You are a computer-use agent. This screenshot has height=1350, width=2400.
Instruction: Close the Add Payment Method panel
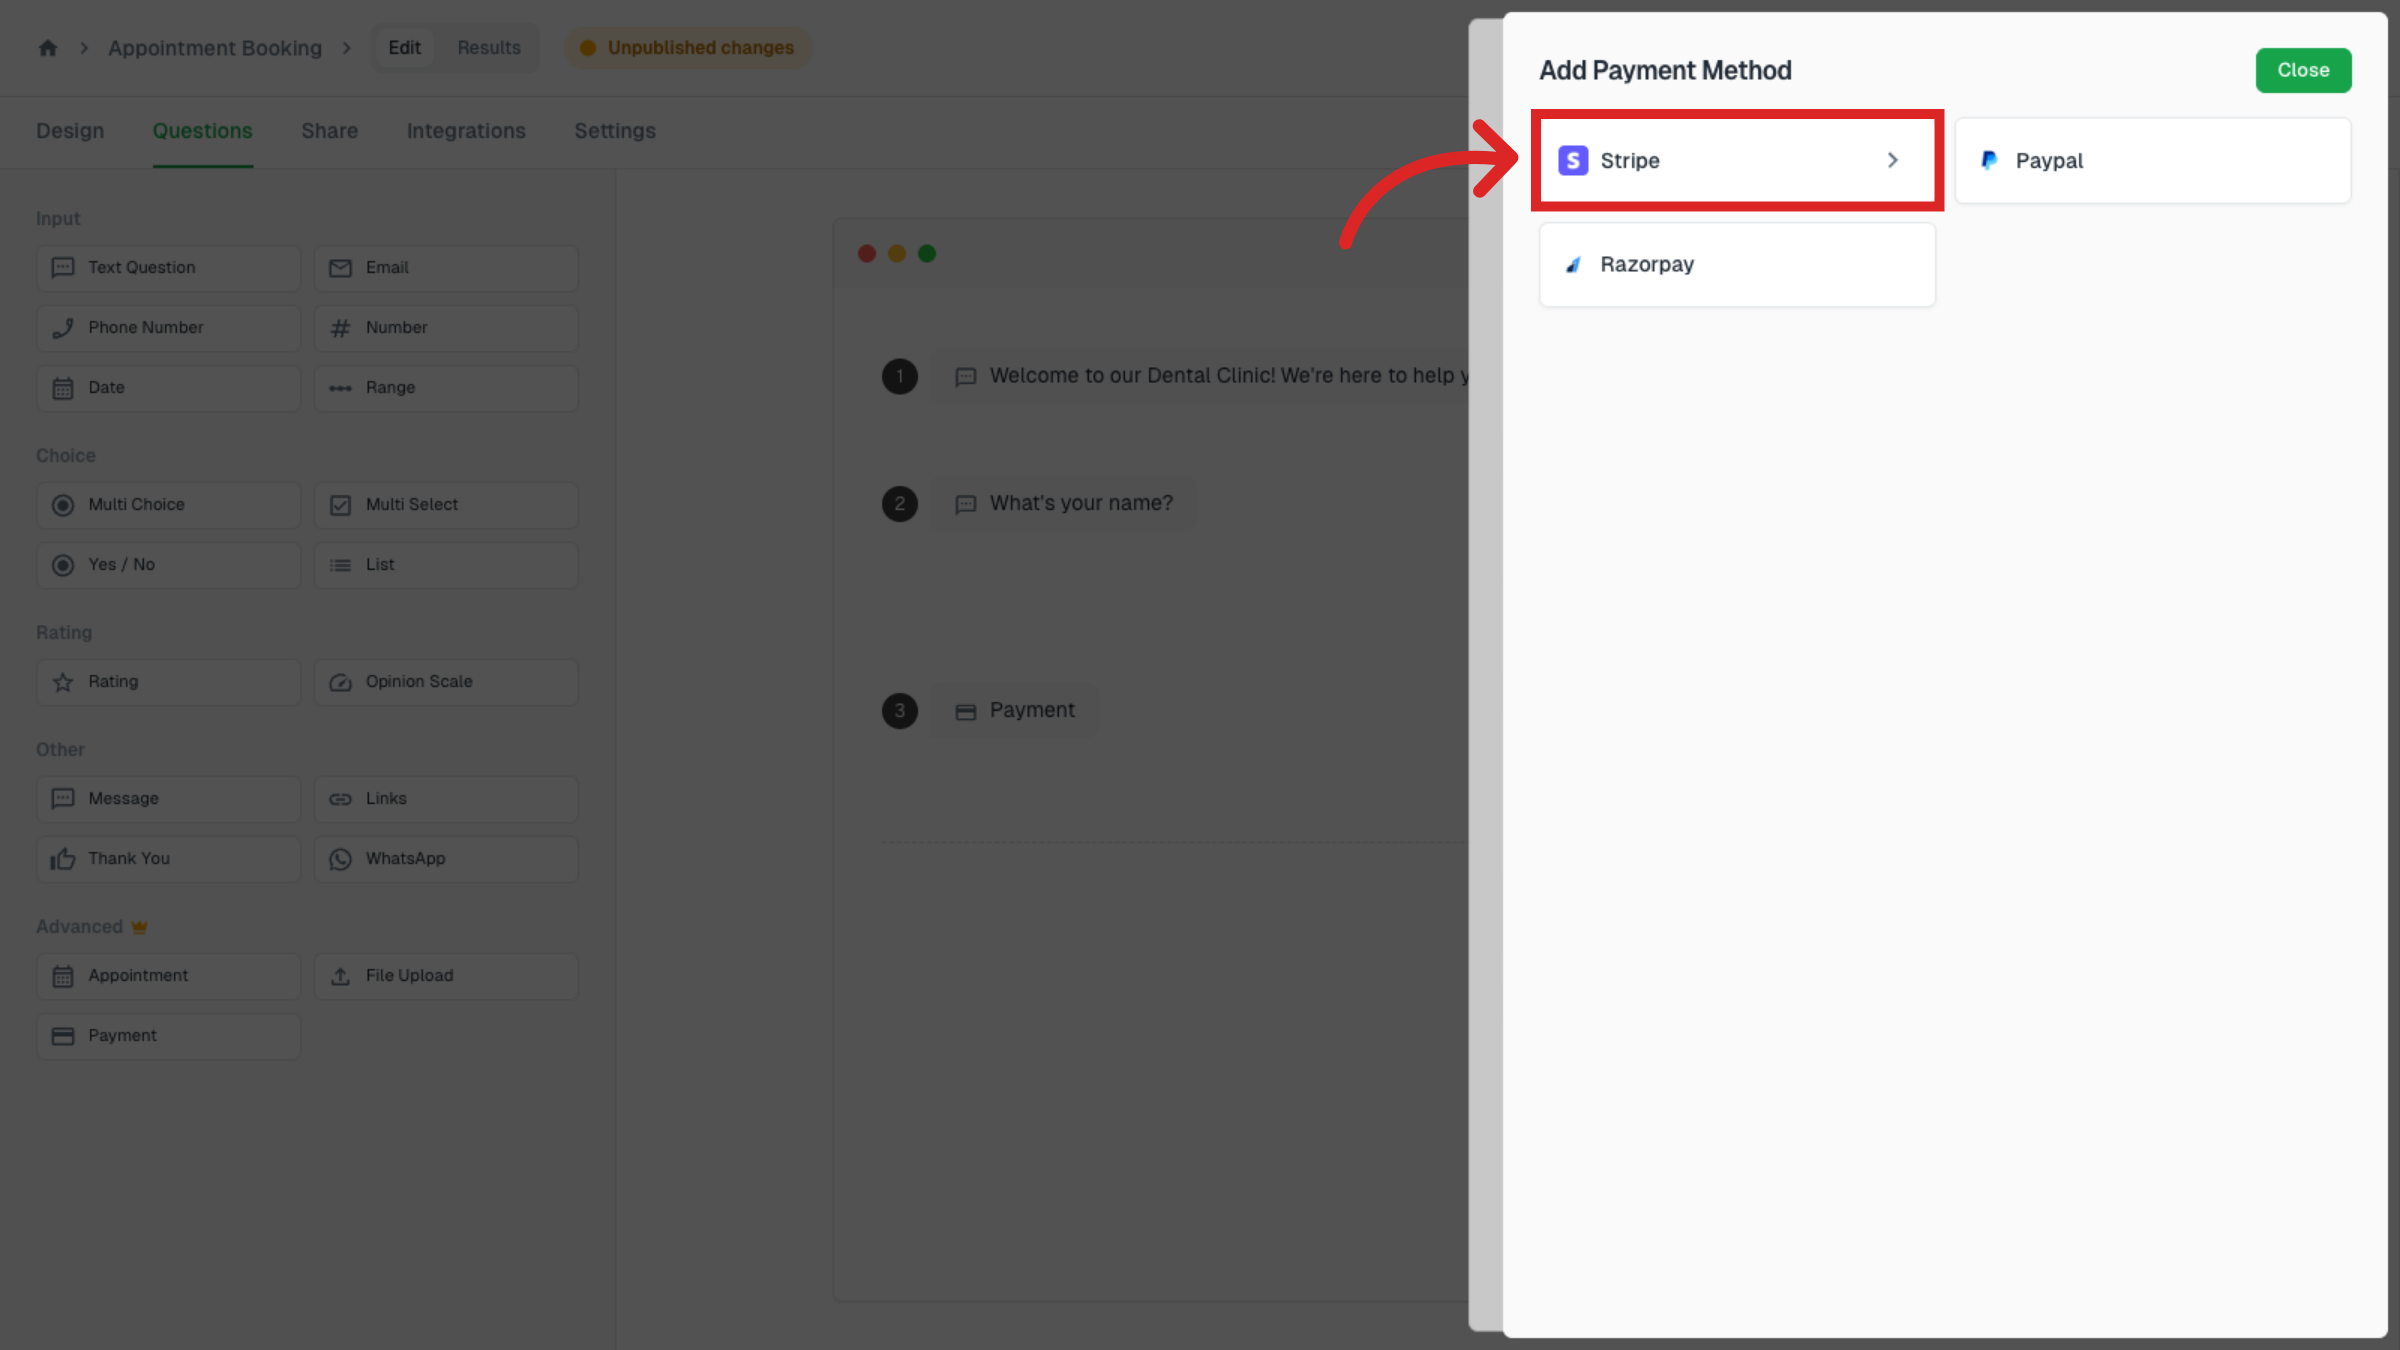[x=2303, y=70]
